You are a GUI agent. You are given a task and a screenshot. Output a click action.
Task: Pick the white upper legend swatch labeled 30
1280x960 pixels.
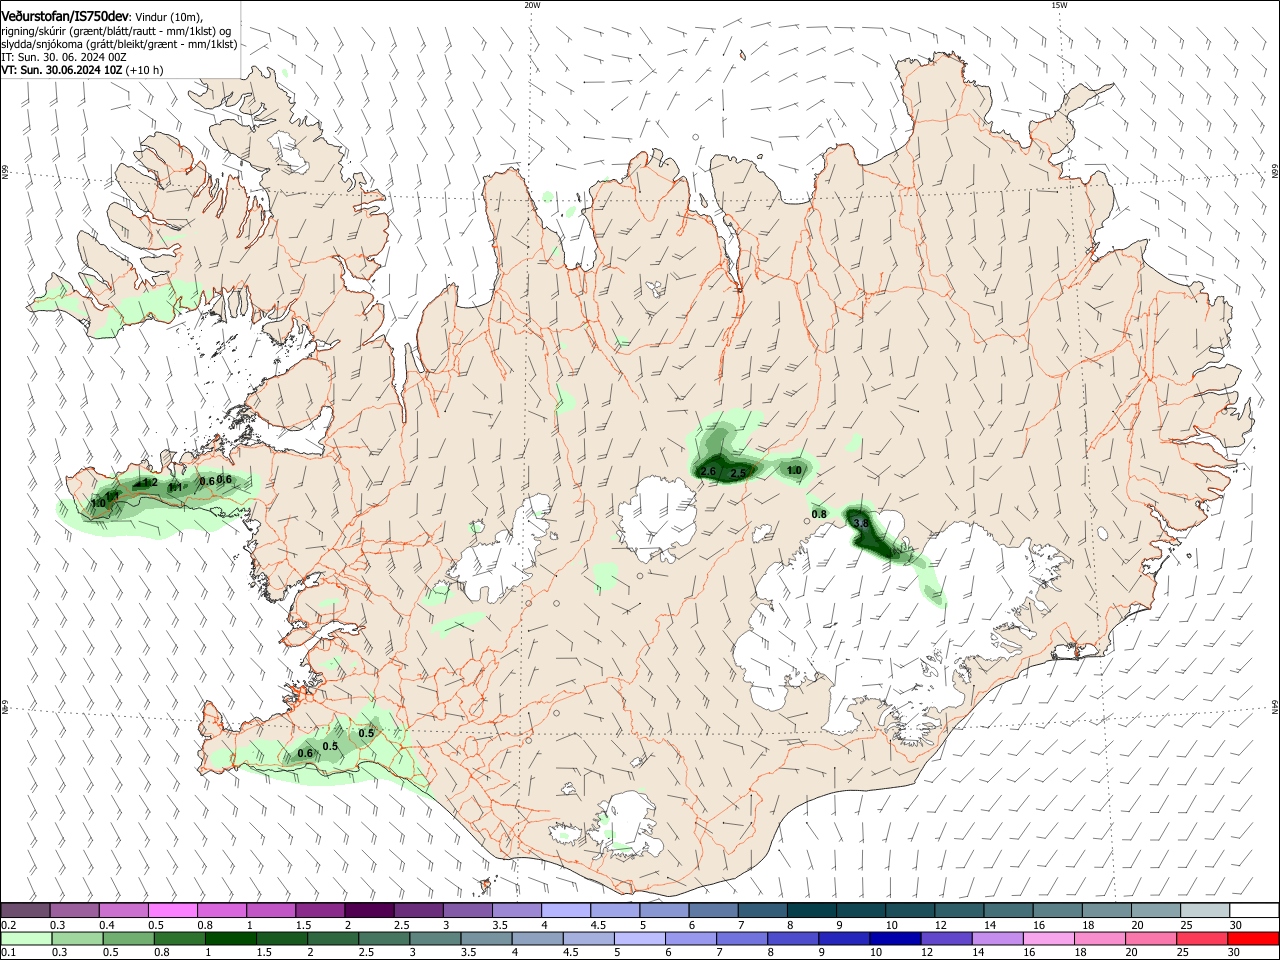click(1254, 910)
